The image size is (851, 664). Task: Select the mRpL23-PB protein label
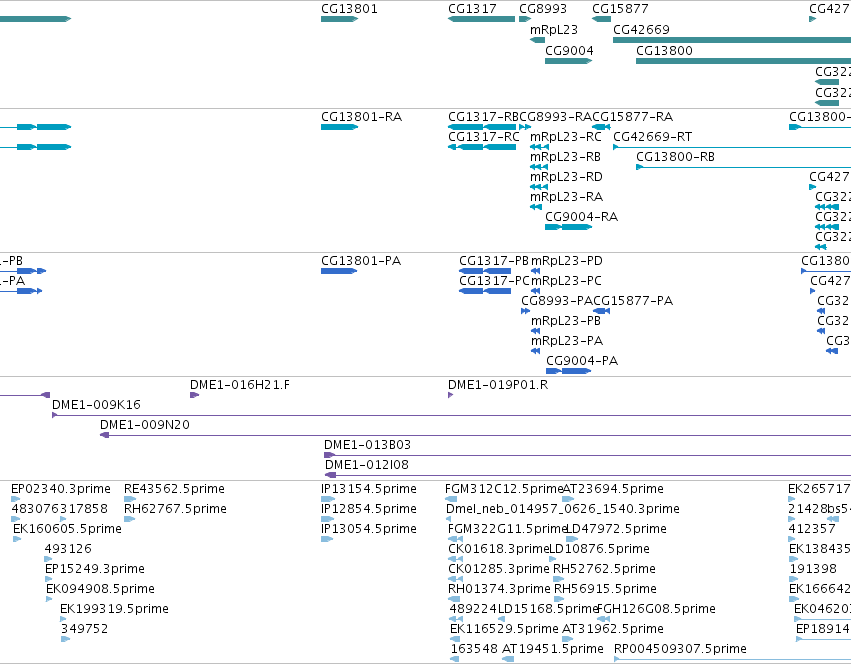[x=566, y=321]
